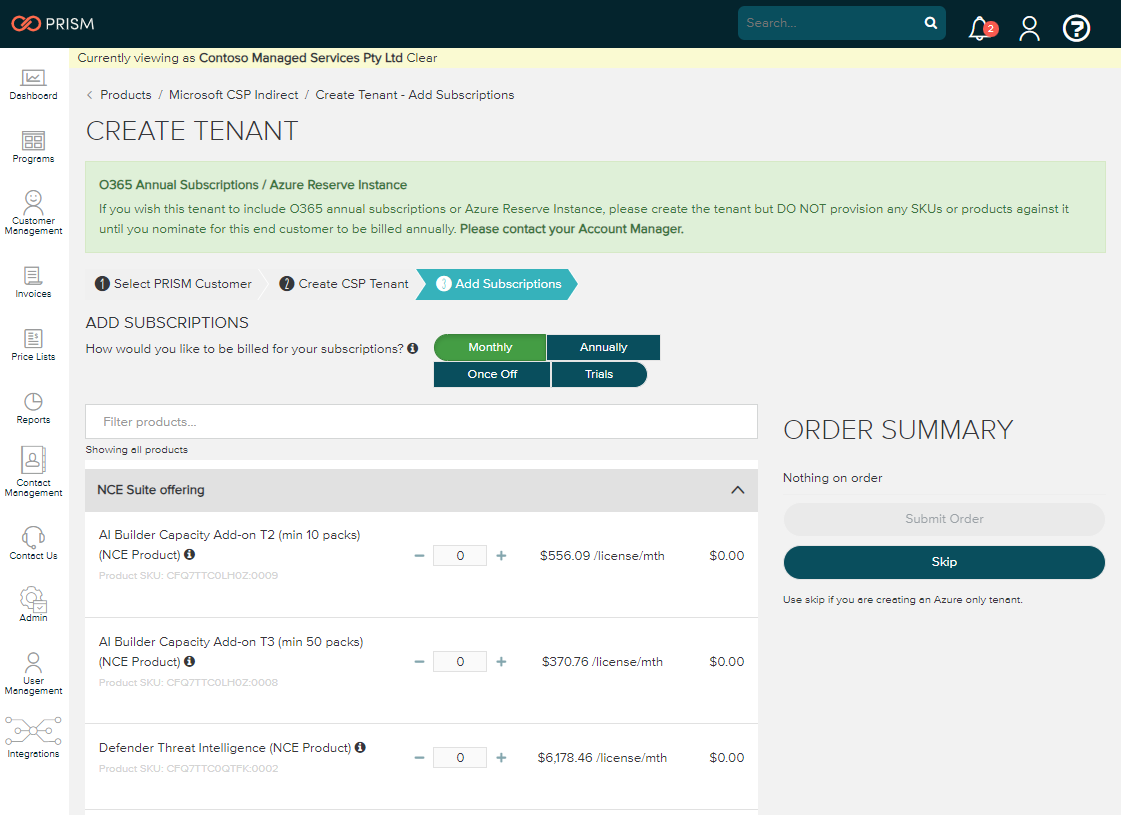Click the notifications bell icon
1121x815 pixels.
coord(979,29)
